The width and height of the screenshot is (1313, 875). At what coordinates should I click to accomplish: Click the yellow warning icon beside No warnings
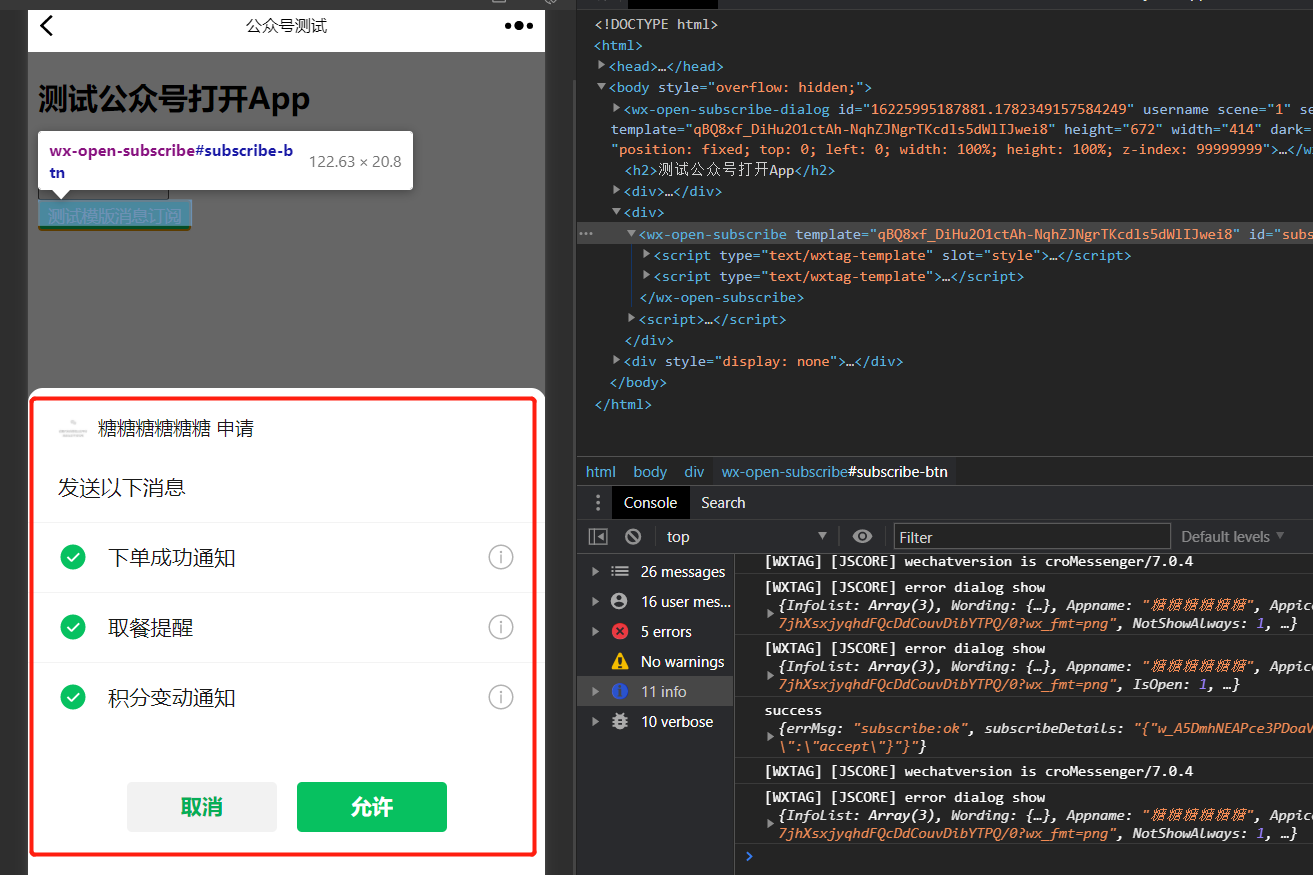(x=620, y=661)
